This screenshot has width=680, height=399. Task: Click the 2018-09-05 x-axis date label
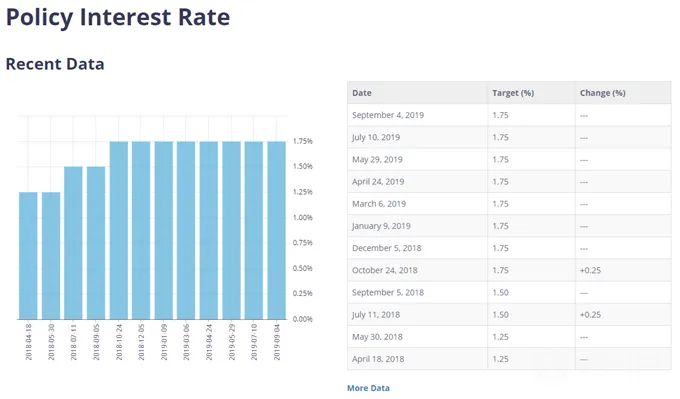point(96,342)
